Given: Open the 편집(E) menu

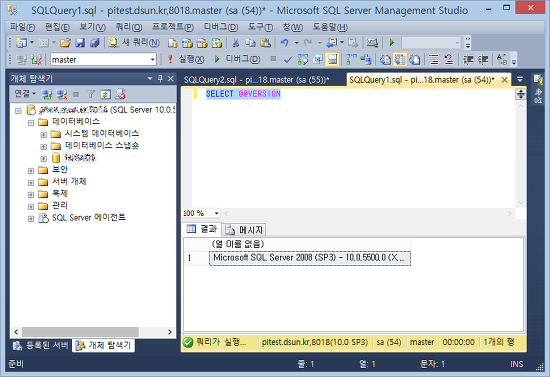Looking at the screenshot, I should click(x=57, y=27).
